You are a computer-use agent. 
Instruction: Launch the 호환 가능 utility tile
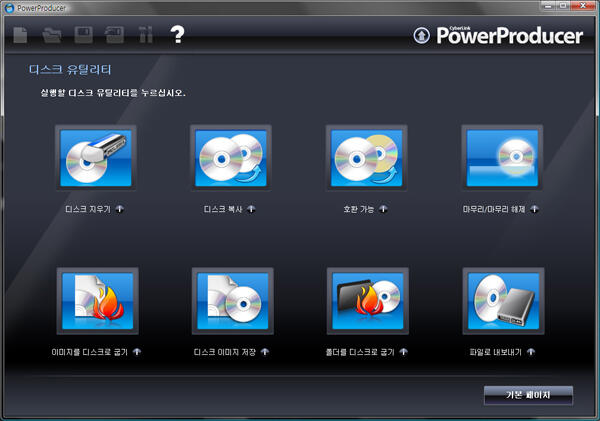point(366,158)
